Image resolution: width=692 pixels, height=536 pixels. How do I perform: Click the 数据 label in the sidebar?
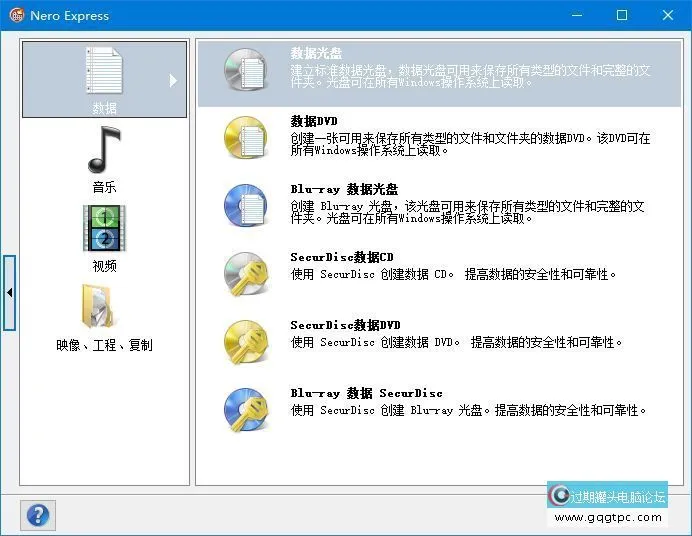tap(104, 108)
